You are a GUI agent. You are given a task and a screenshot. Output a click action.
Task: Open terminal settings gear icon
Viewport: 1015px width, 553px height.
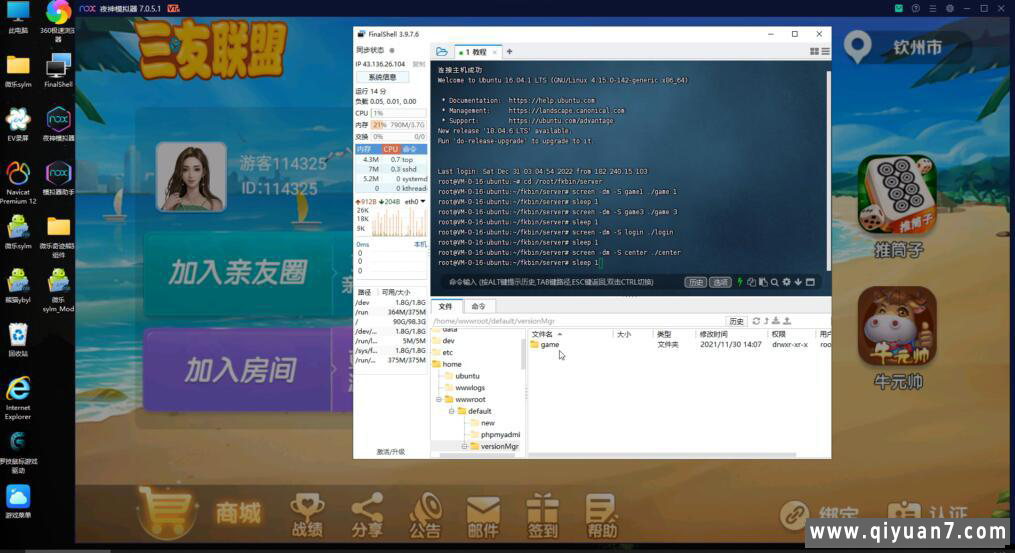tap(787, 282)
